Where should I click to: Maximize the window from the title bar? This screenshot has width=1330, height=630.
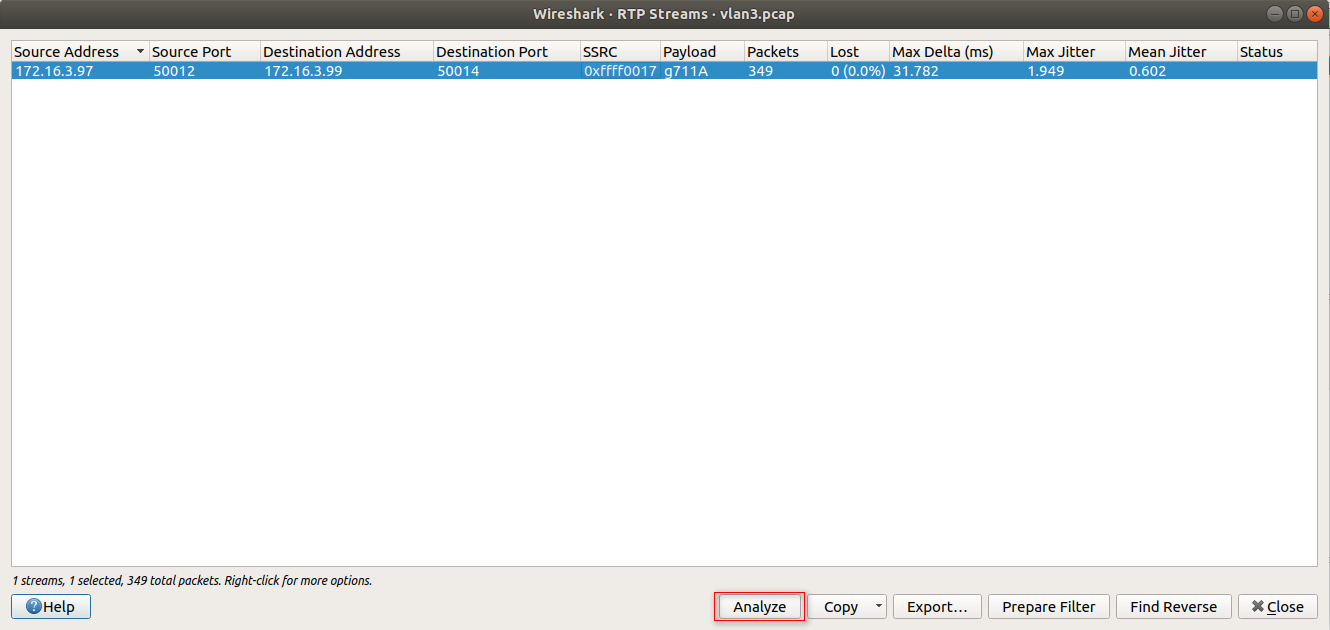click(1295, 14)
